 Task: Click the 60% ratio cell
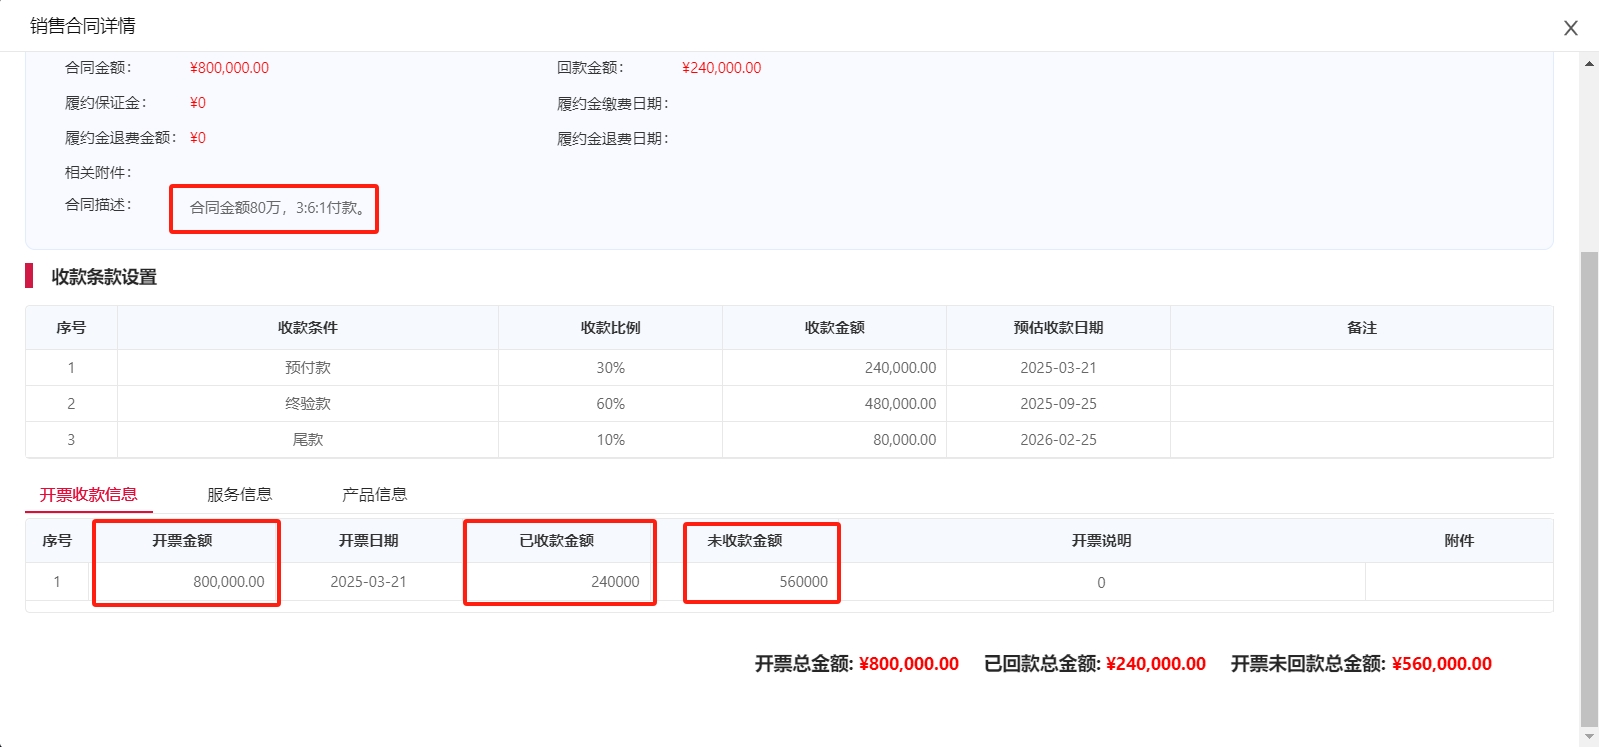tap(610, 404)
